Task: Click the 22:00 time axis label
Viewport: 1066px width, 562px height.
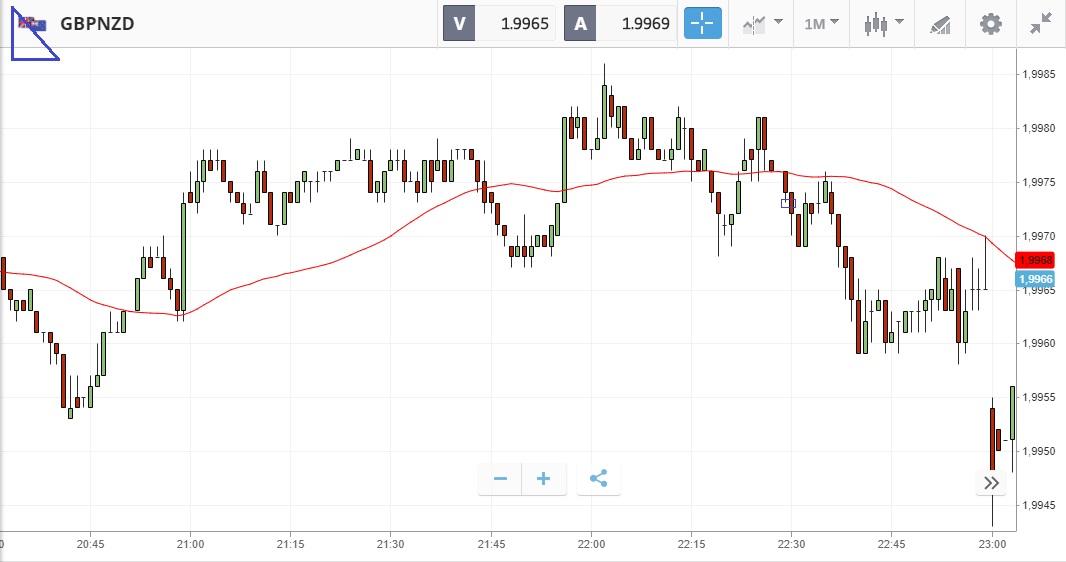Action: (591, 544)
